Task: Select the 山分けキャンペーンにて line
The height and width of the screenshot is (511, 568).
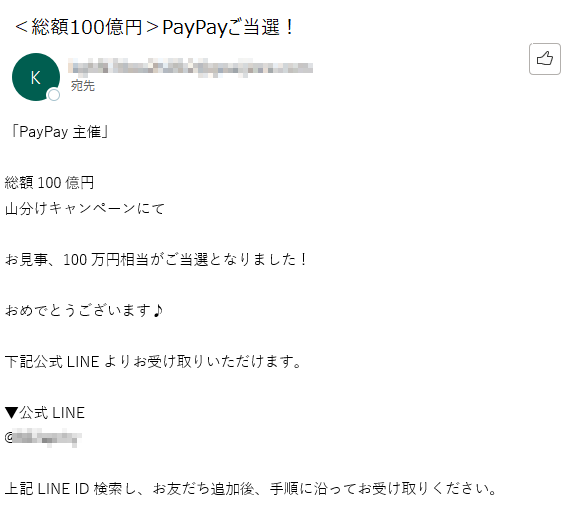Action: (x=85, y=208)
